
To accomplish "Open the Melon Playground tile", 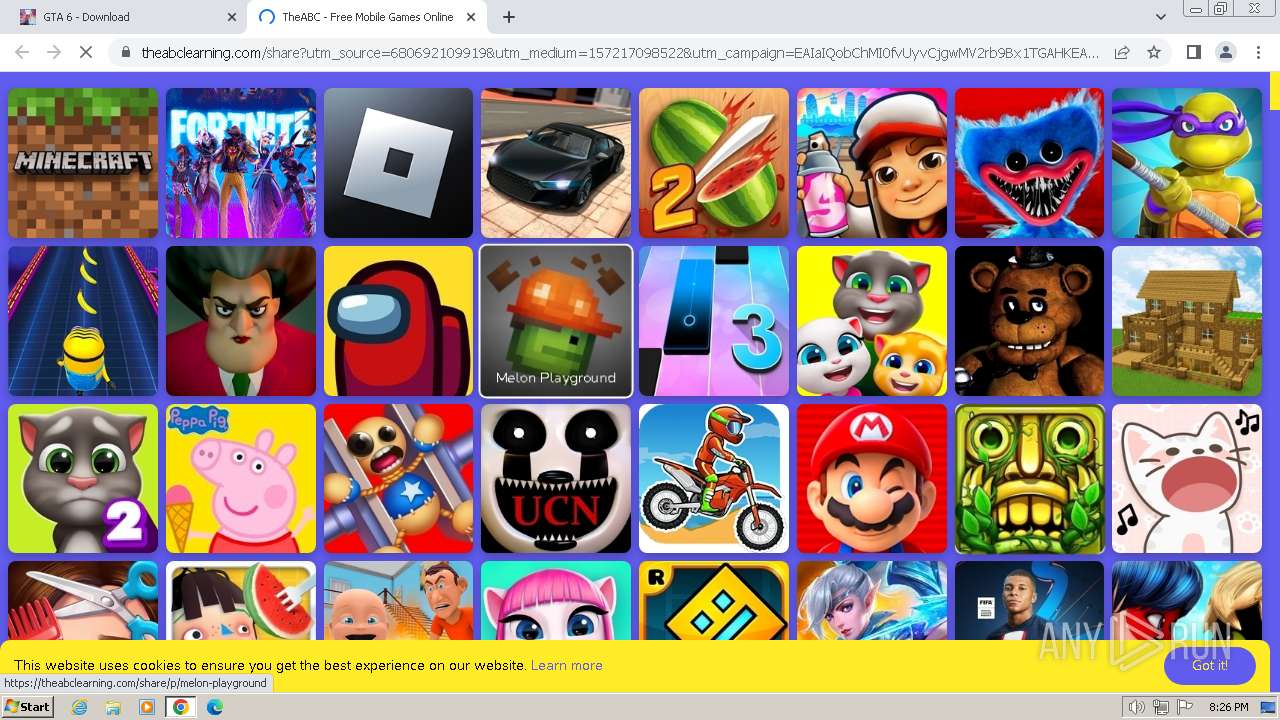I will pos(556,321).
